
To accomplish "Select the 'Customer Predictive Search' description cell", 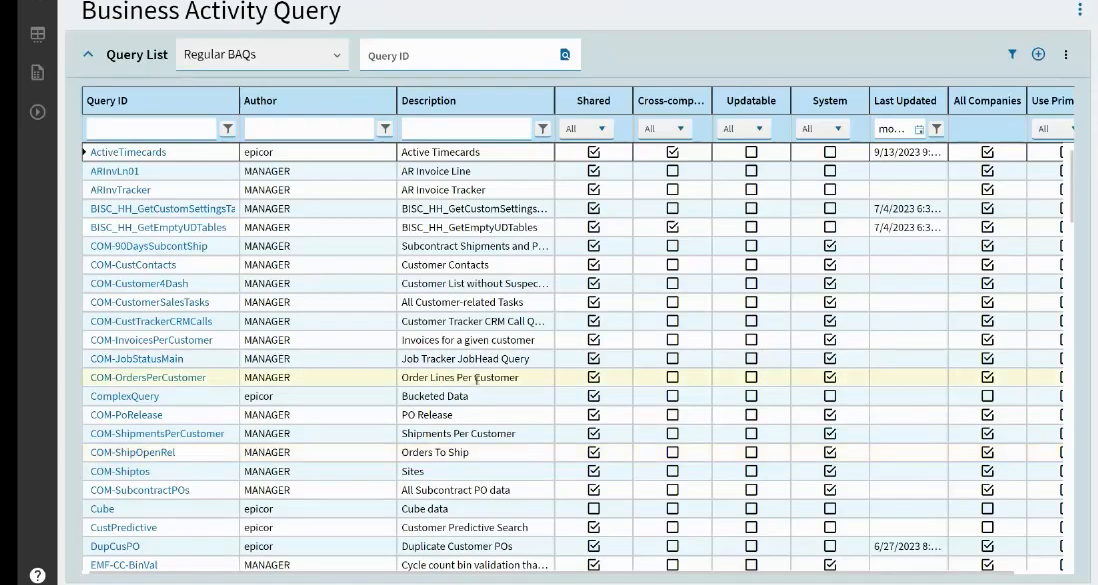I will [475, 528].
